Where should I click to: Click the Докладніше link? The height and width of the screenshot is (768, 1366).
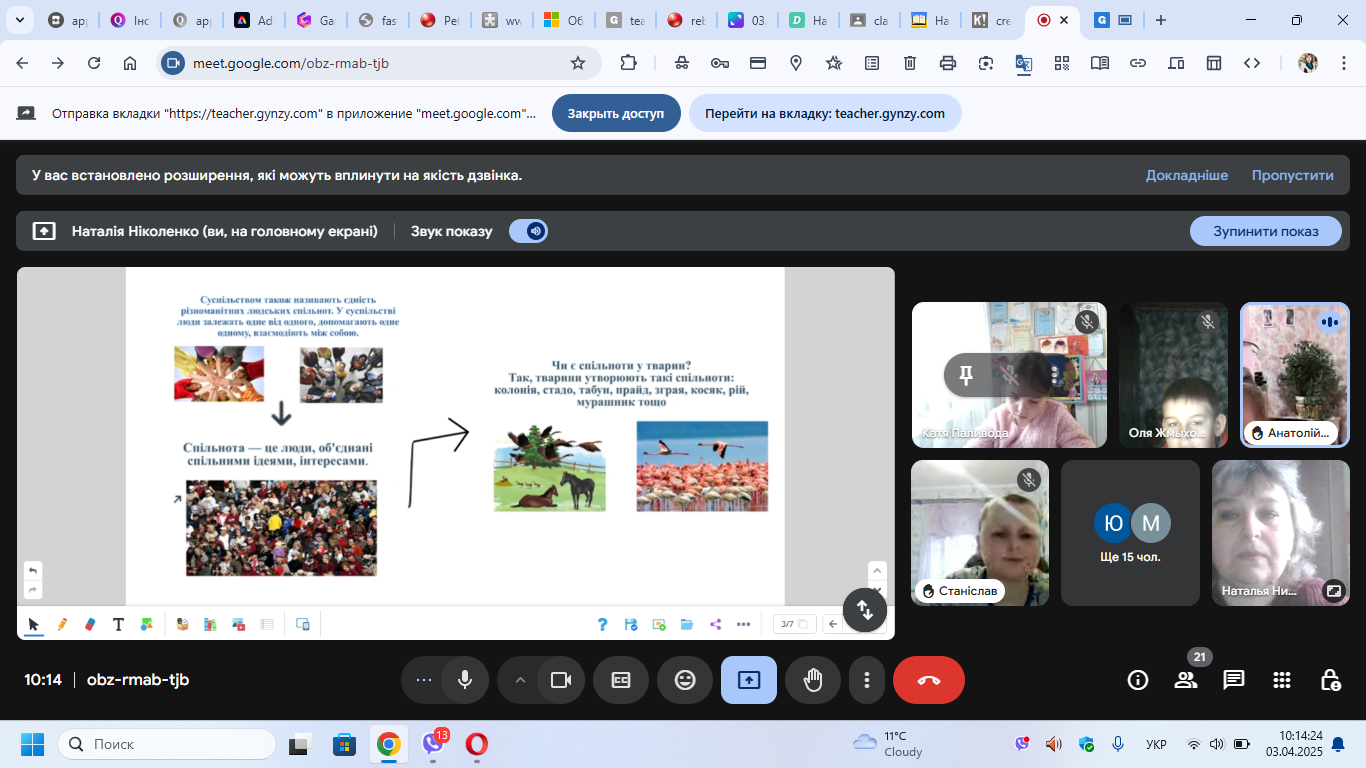[x=1187, y=175]
